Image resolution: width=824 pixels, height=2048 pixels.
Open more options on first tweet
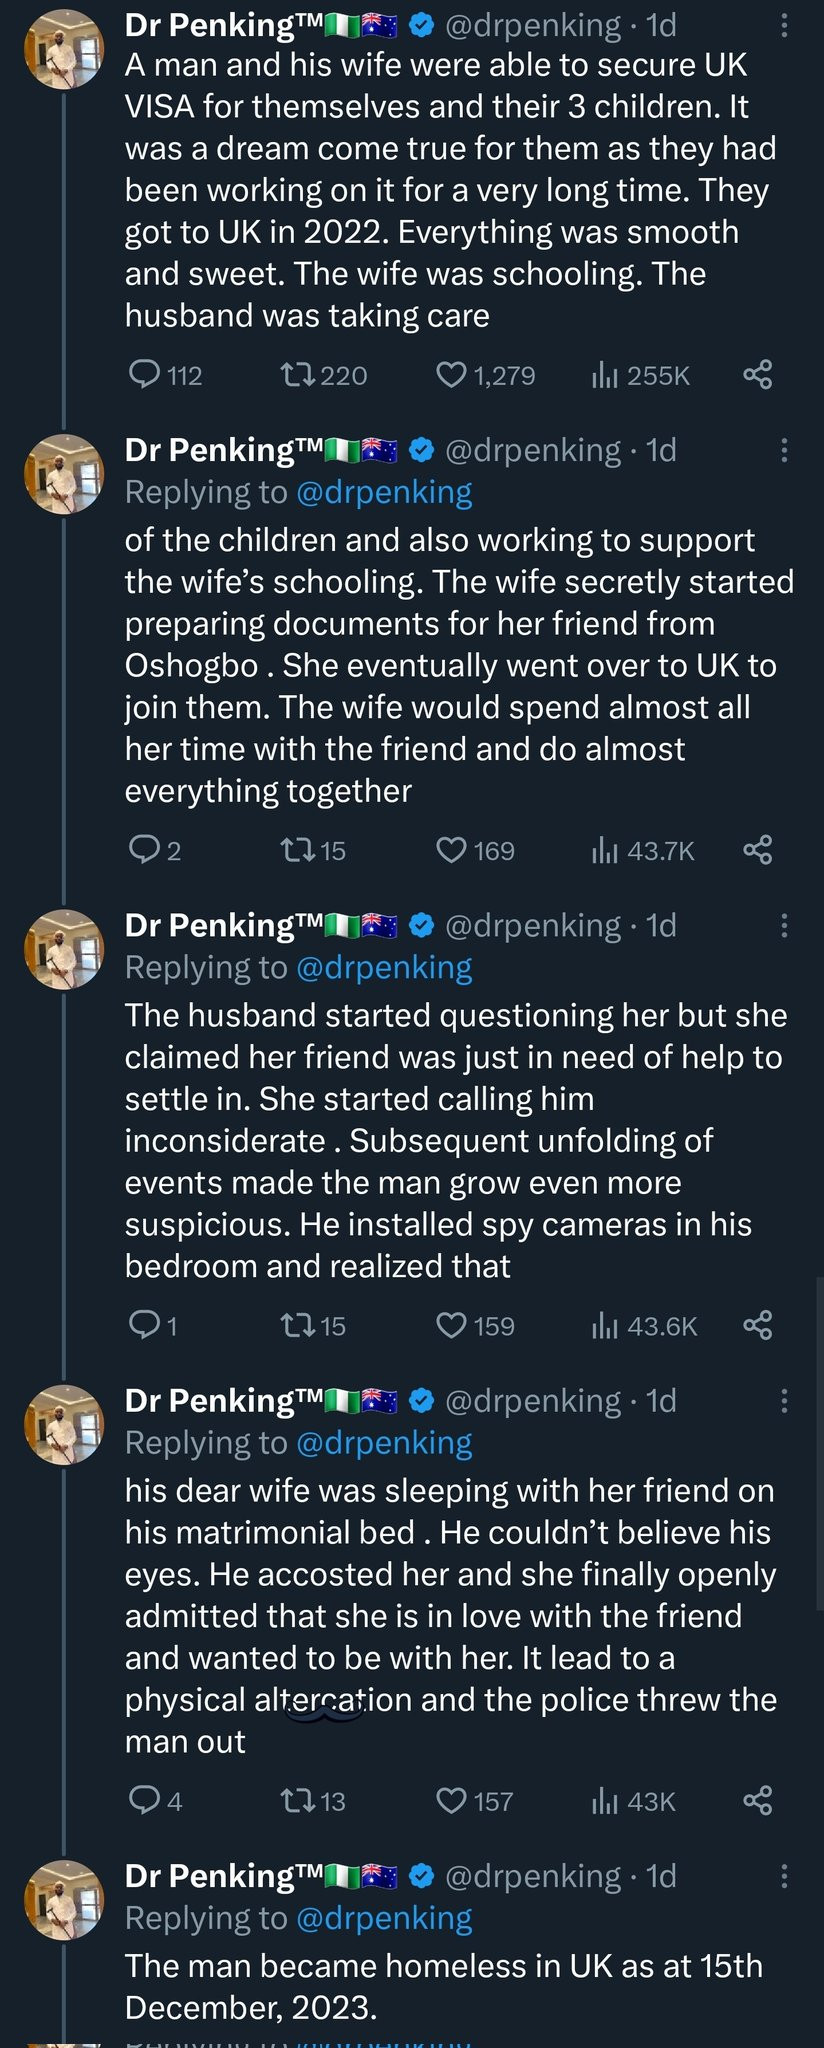[x=784, y=26]
